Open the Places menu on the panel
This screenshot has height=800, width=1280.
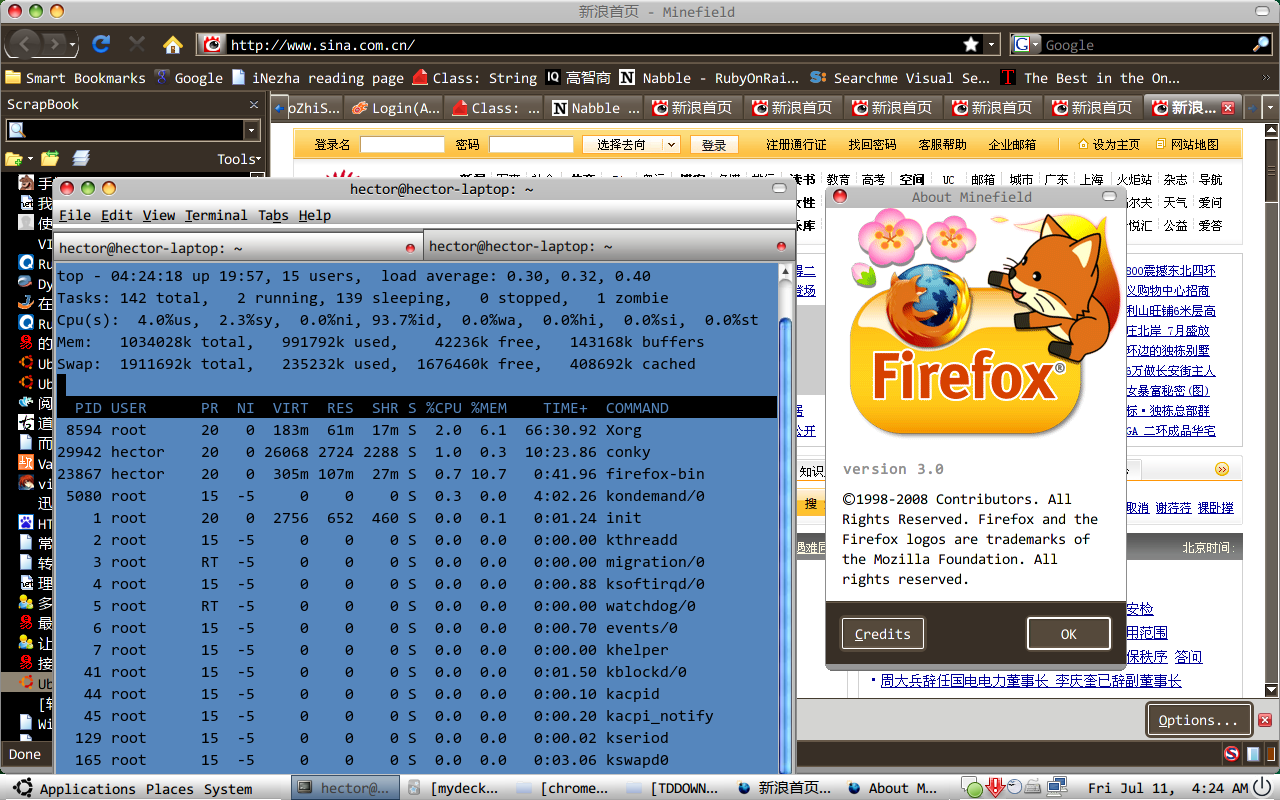tap(170, 788)
